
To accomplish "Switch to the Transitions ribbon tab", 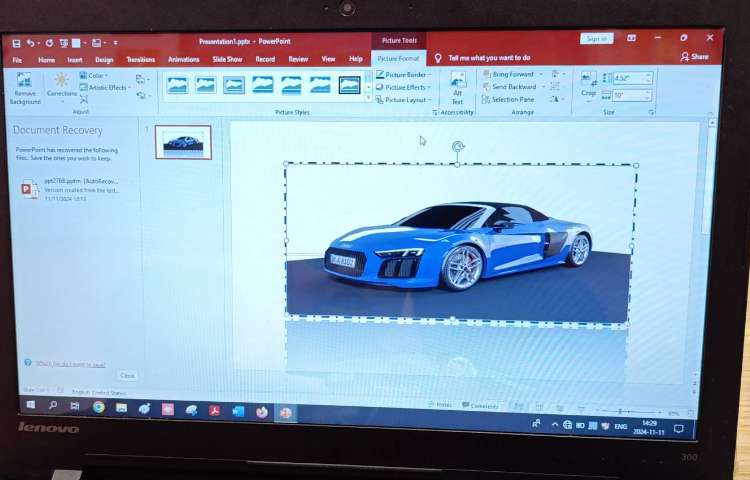I will tap(140, 59).
